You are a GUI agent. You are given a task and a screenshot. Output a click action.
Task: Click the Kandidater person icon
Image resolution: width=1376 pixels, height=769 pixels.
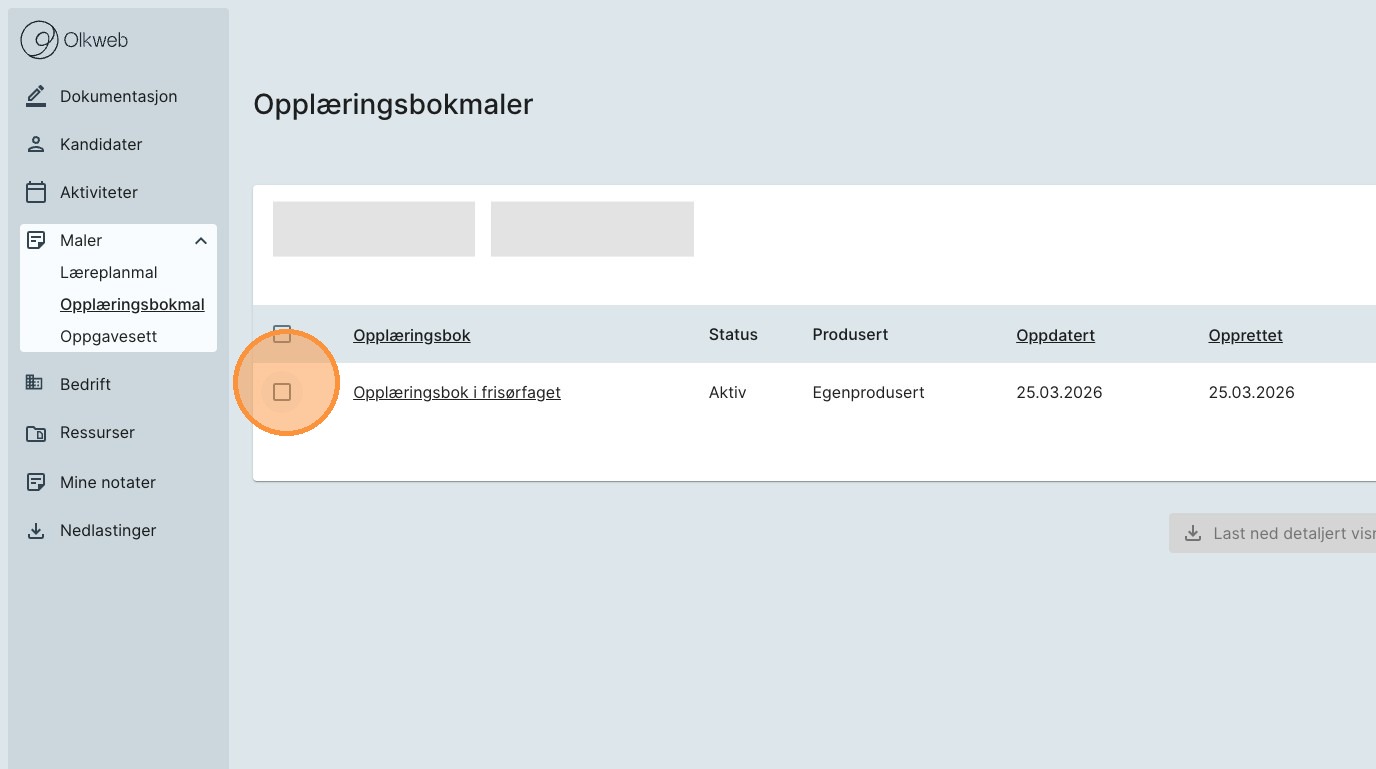36,144
